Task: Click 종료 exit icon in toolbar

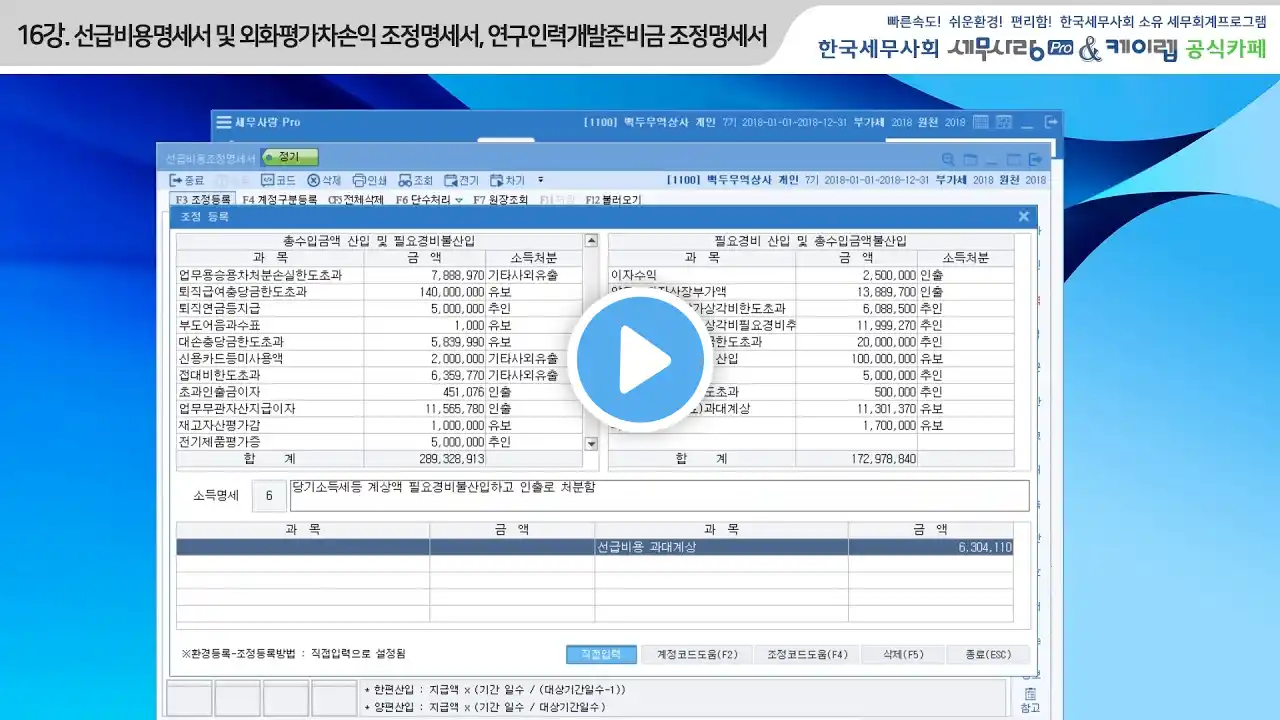Action: (187, 180)
